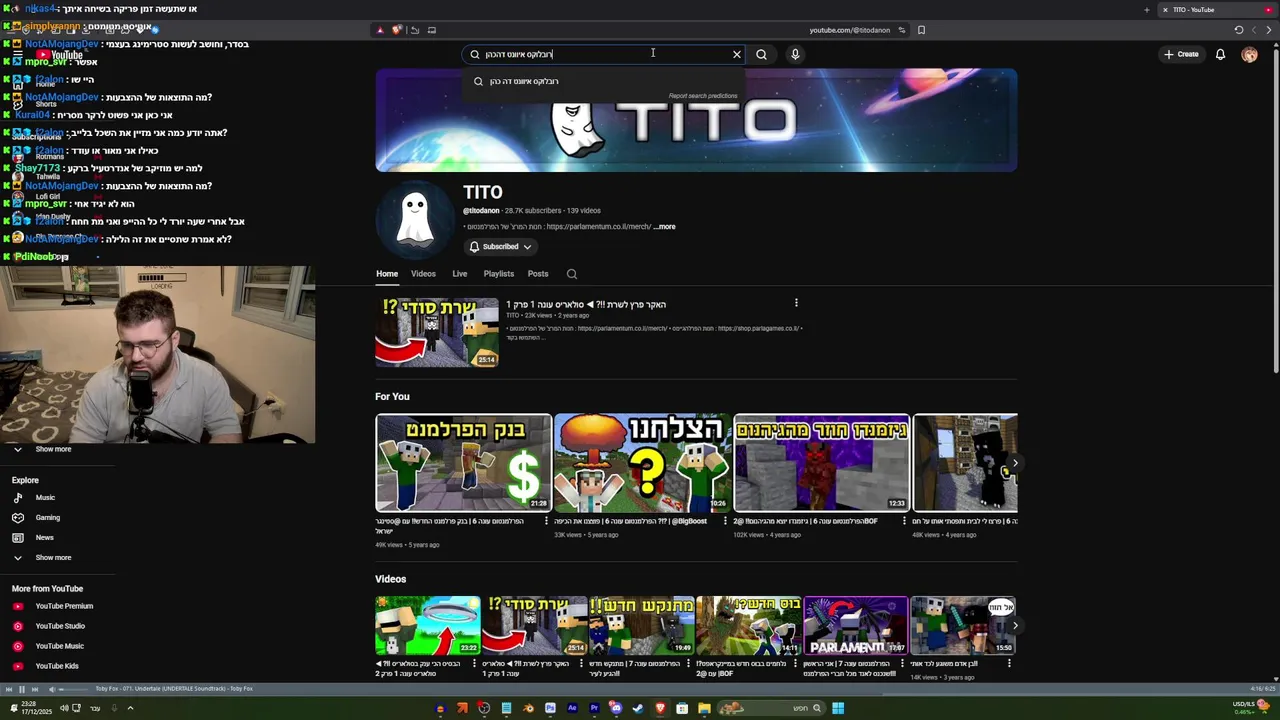1280x720 pixels.
Task: Clear the YouTube search box text
Action: click(737, 54)
